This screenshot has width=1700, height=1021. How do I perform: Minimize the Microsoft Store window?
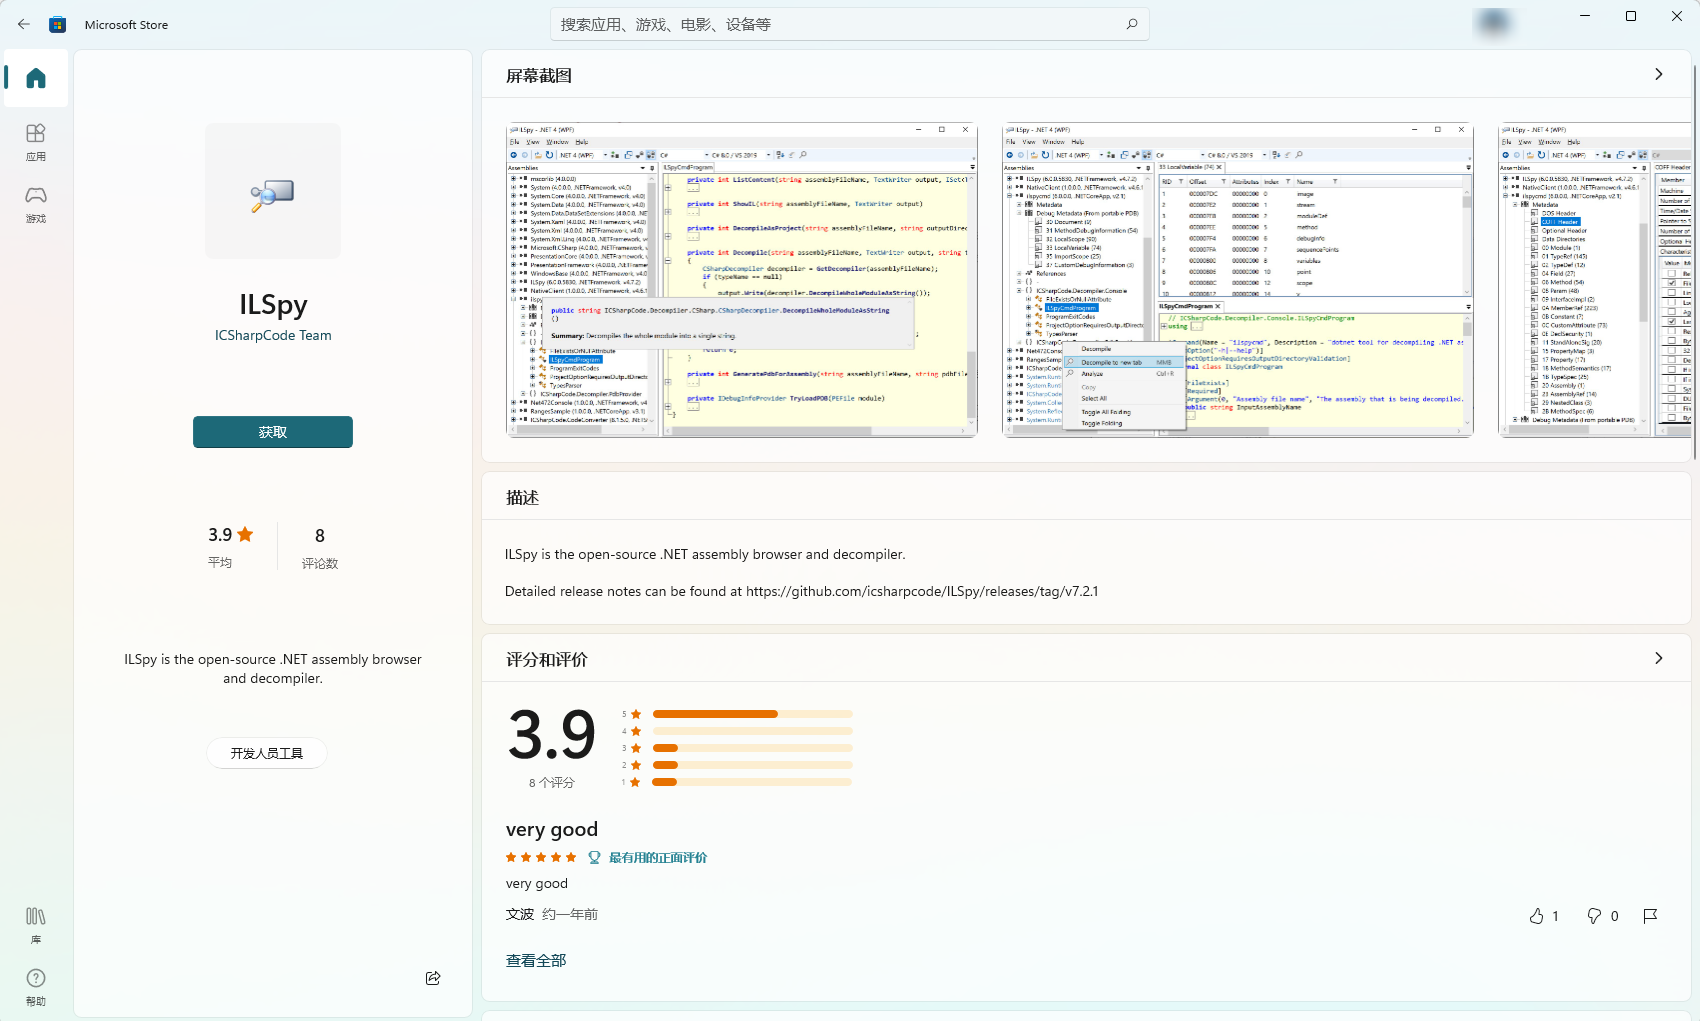point(1585,16)
